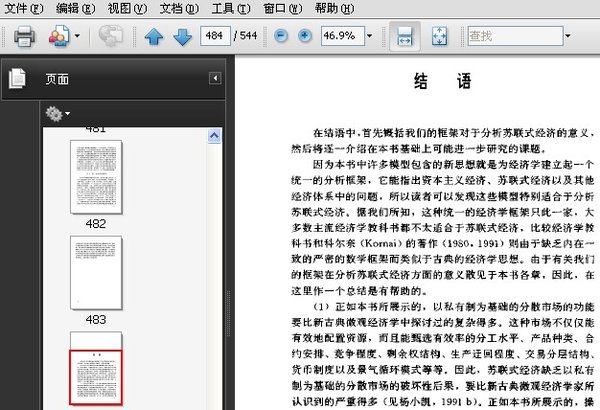
Task: Click the next page down arrow
Action: [181, 37]
